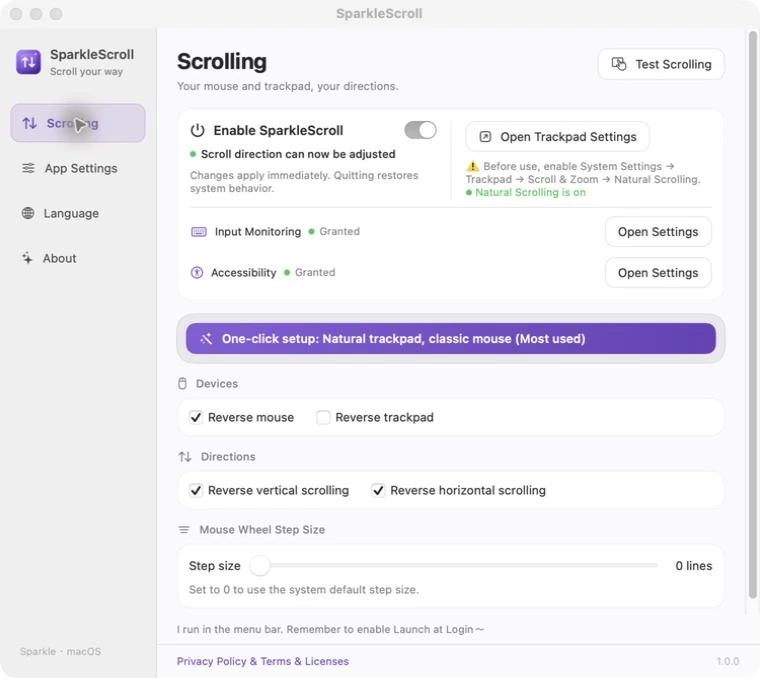
Task: Run One-click setup: Natural trackpad, classic mouse
Action: 451,338
